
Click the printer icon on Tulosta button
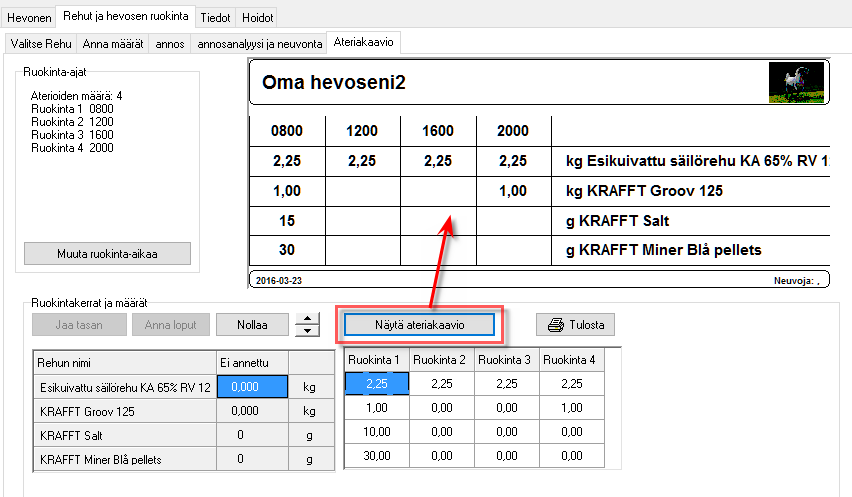[556, 325]
